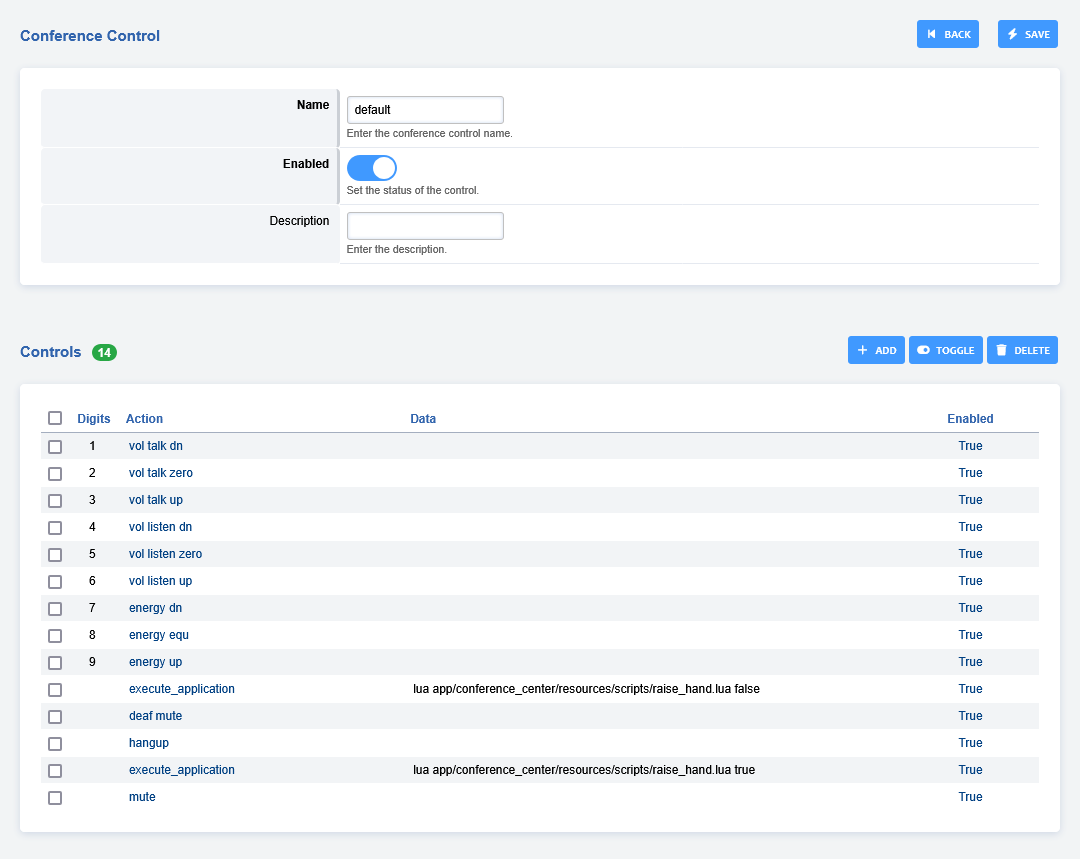Click the Back button with rewind icon
Screen dimensions: 1080x859
[947, 34]
